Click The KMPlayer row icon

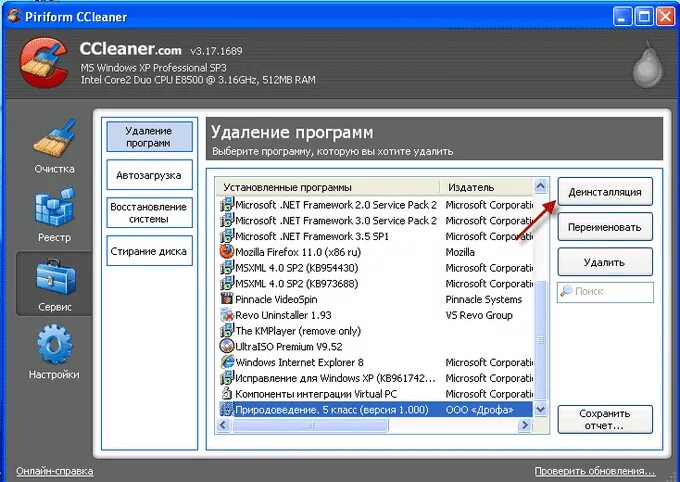click(226, 331)
